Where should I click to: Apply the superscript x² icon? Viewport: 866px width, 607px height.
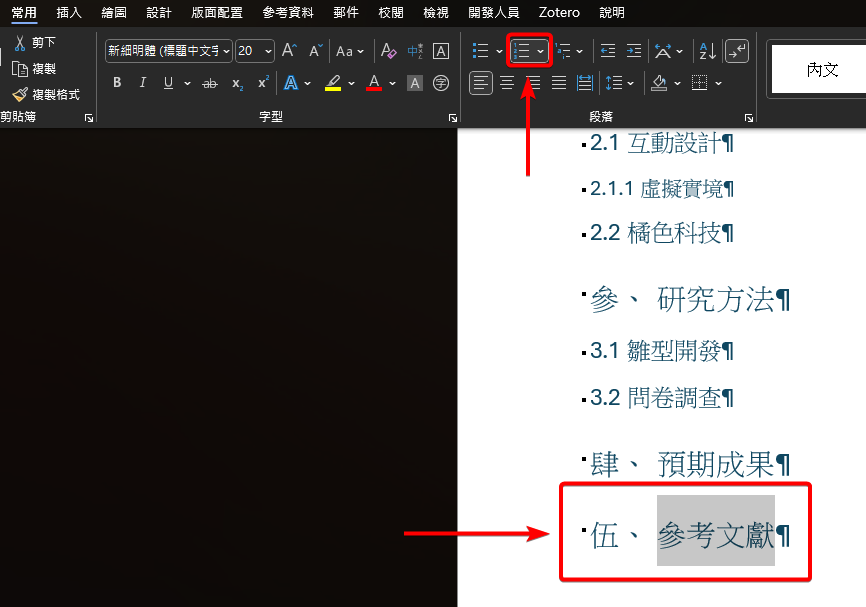click(263, 83)
